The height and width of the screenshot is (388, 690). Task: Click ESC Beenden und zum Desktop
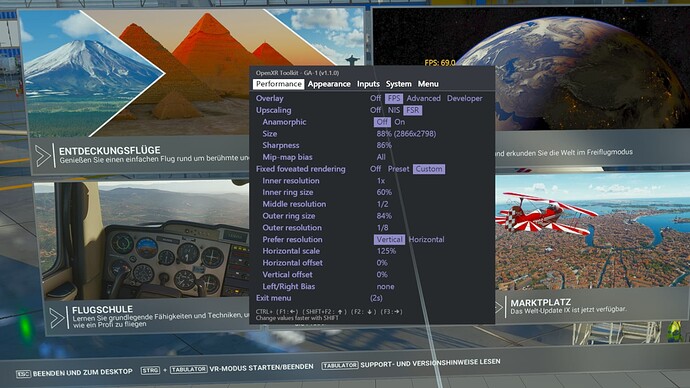74,372
